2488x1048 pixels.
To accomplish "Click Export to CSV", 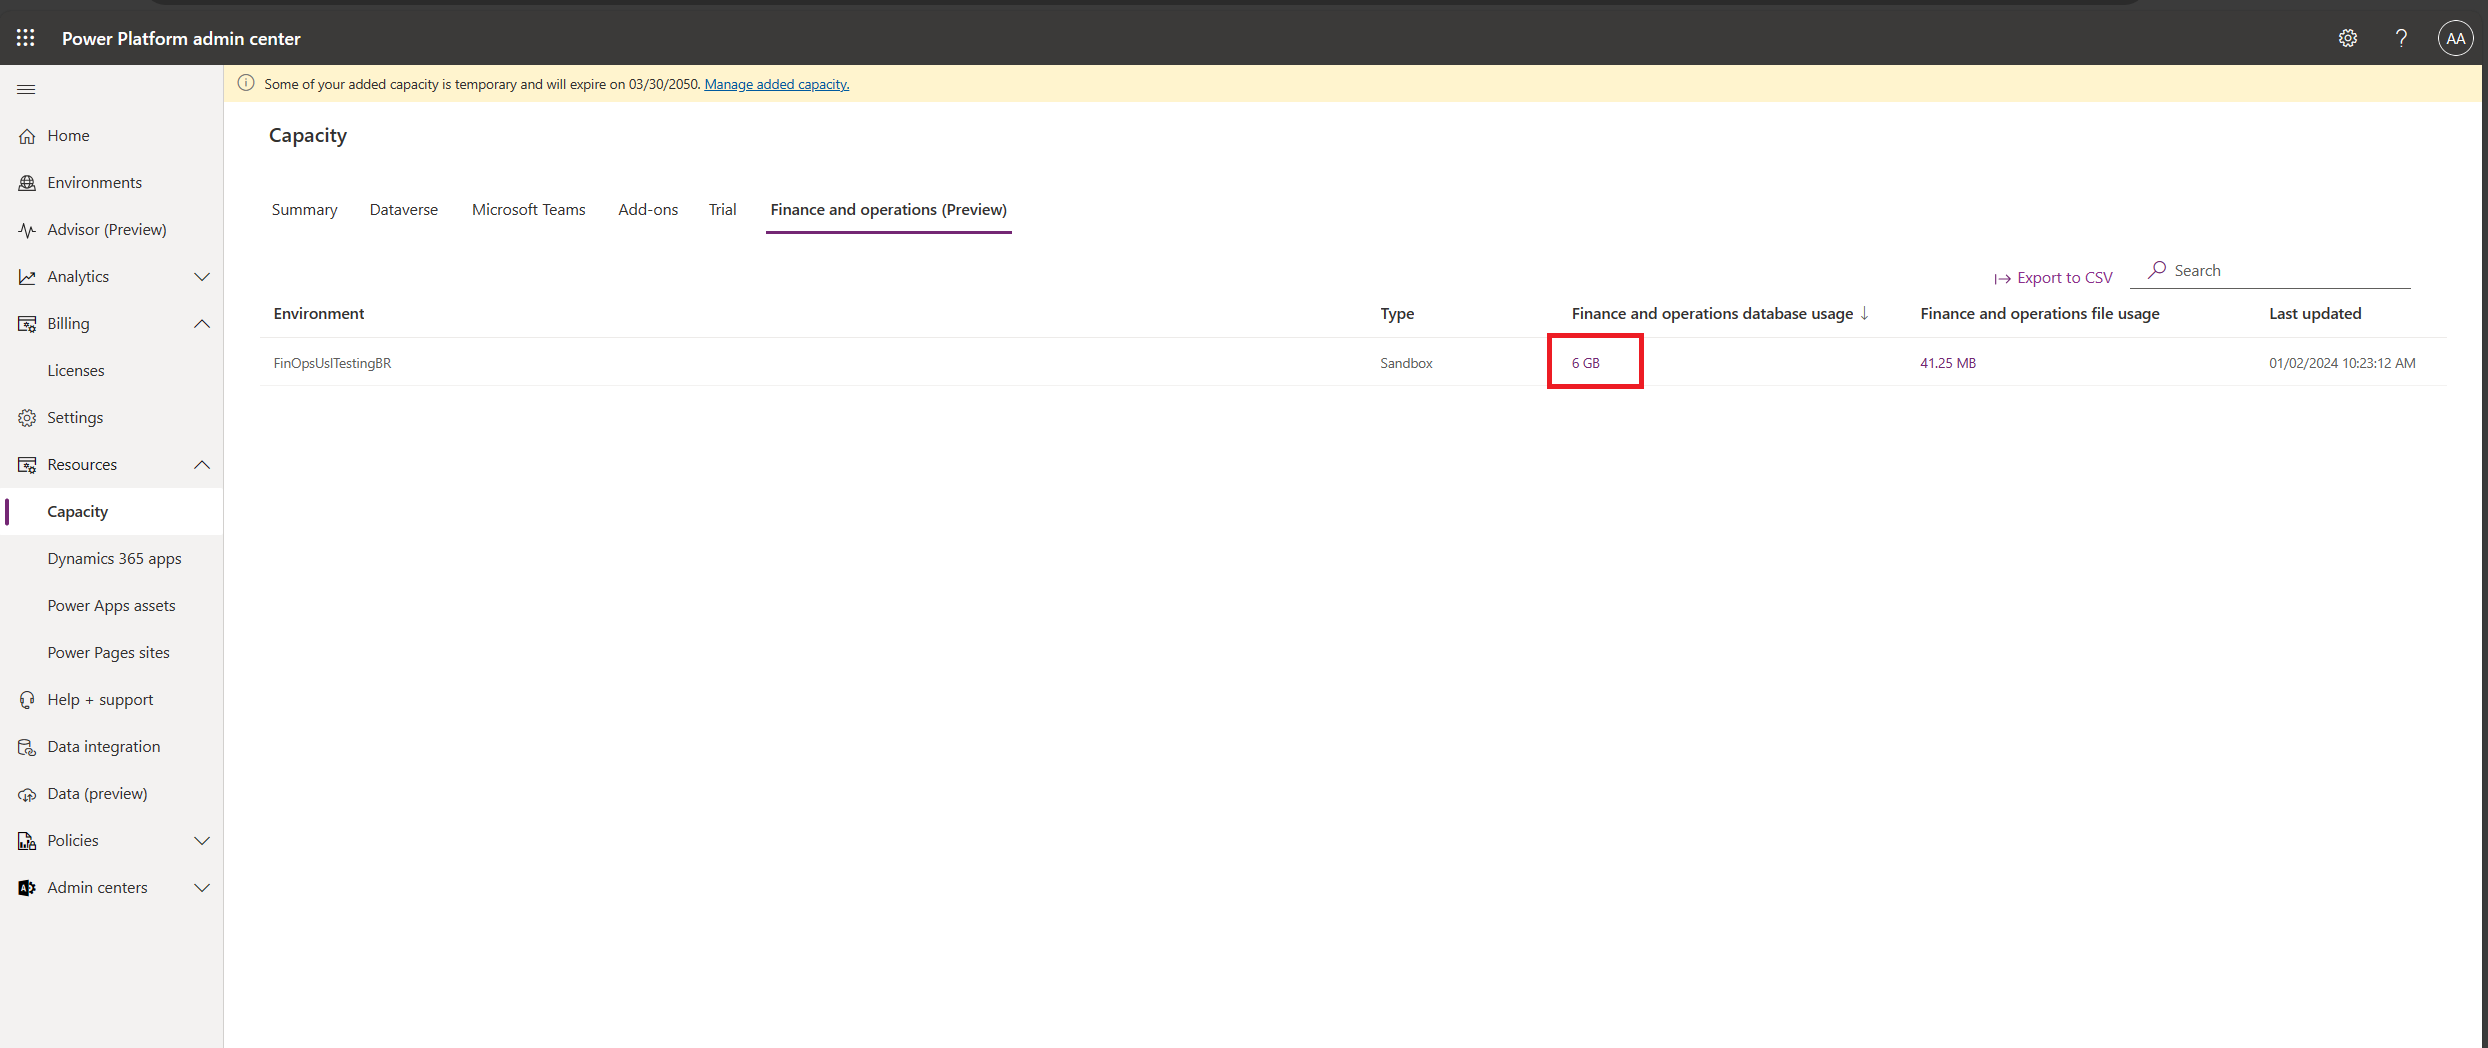I will pos(2053,278).
